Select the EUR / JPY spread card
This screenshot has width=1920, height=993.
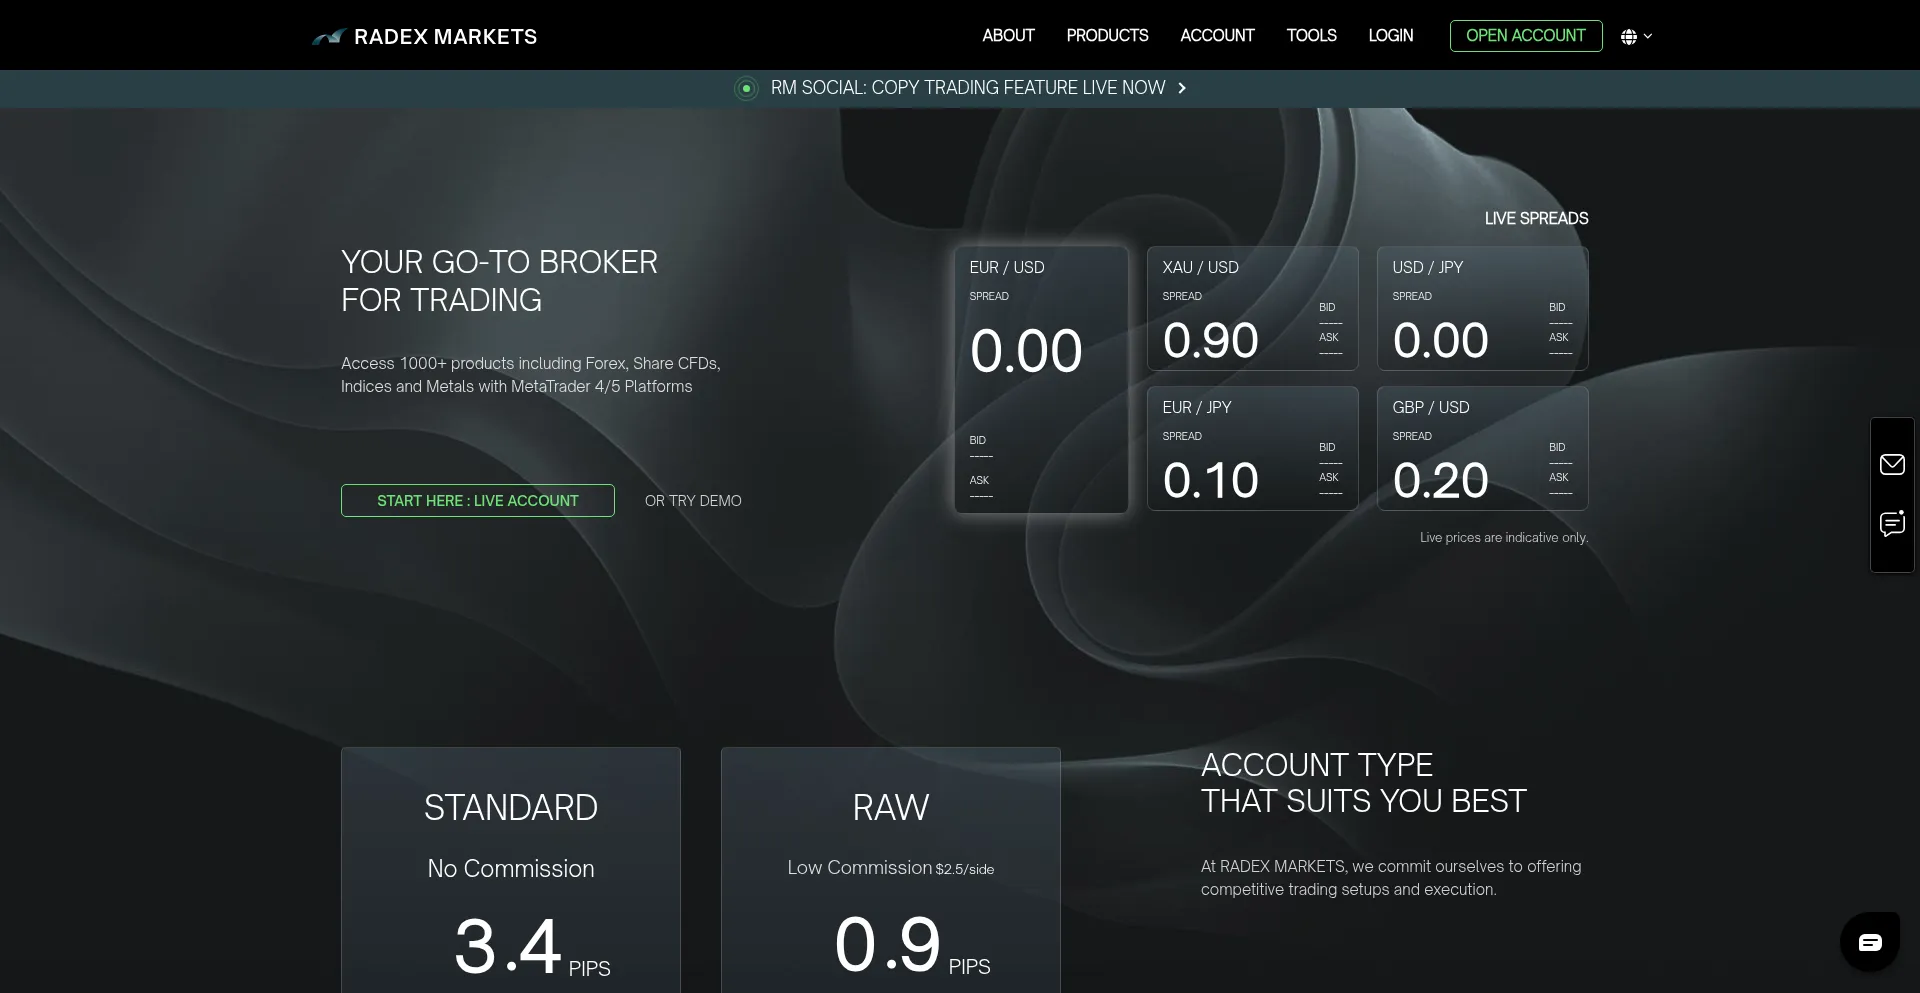[x=1252, y=449]
